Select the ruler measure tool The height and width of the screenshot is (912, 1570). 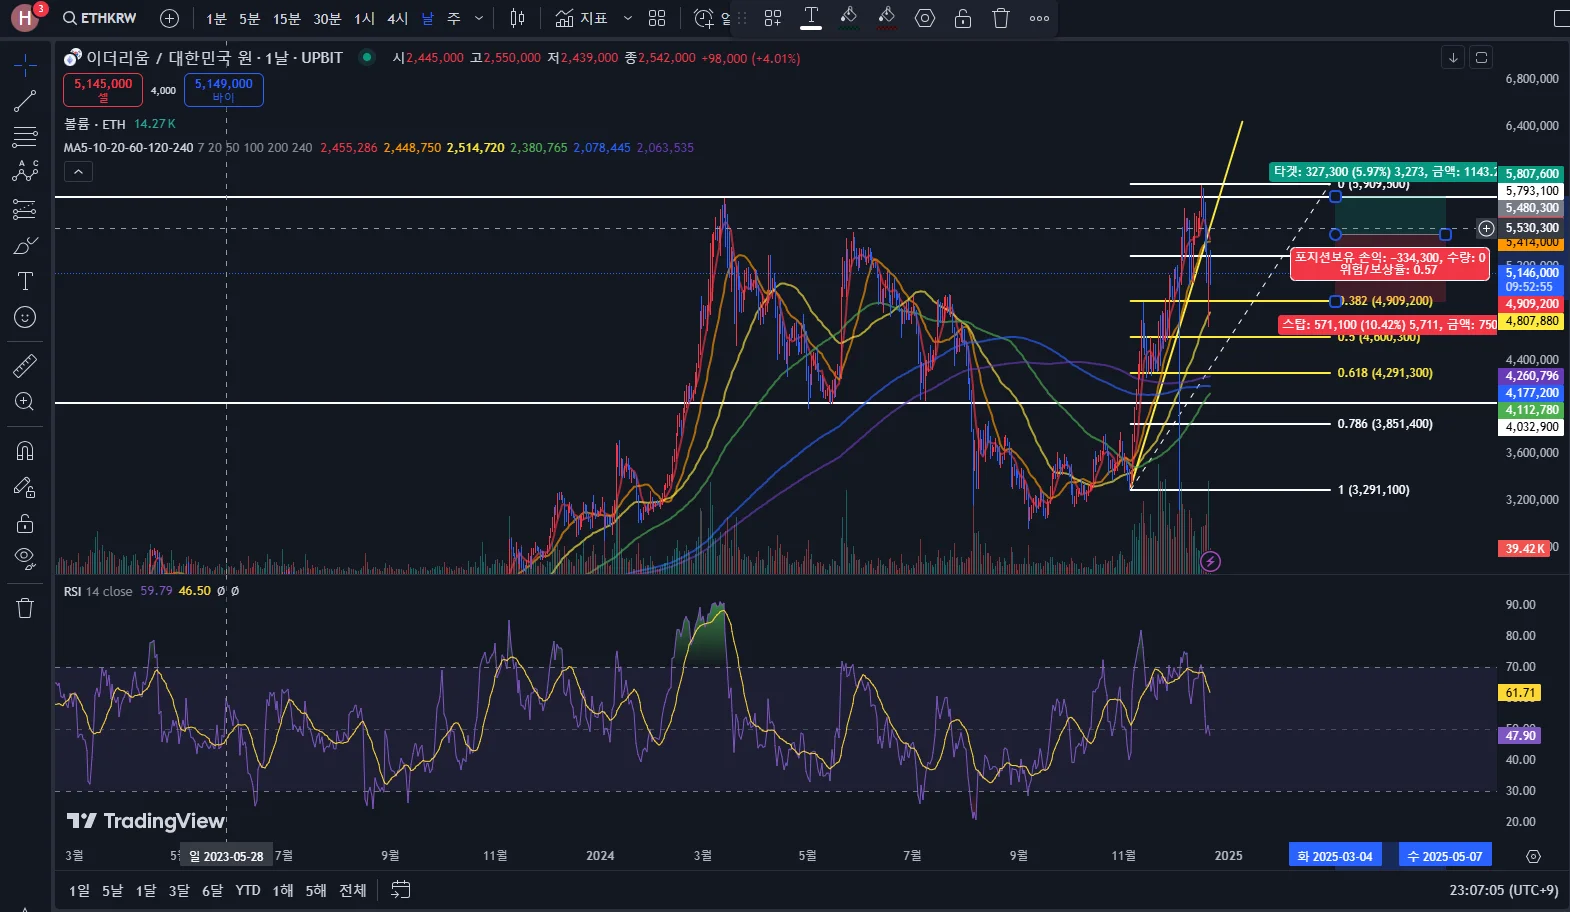point(25,366)
